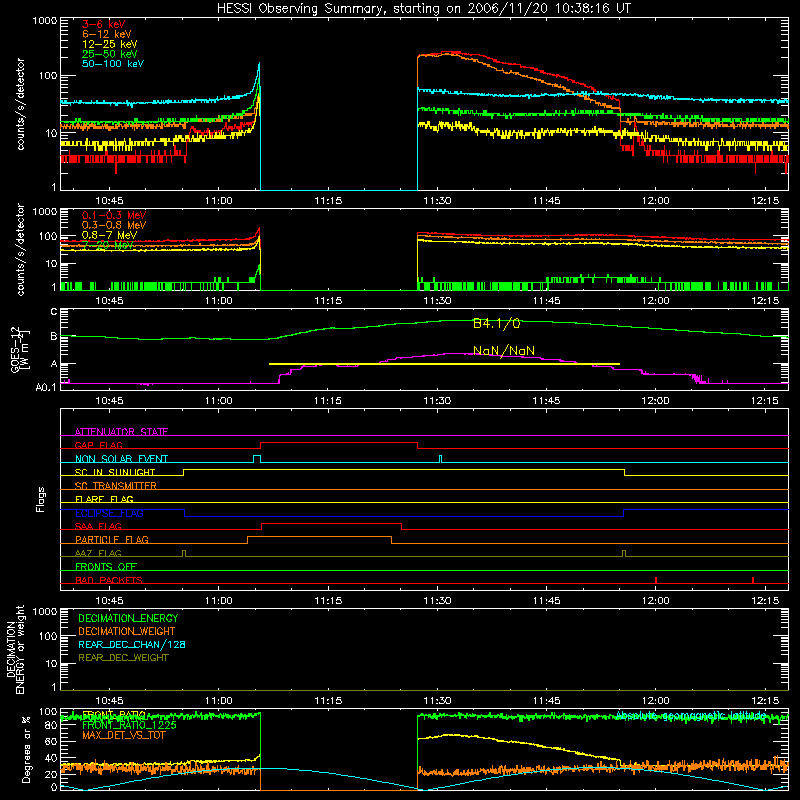Screen dimensions: 800x800
Task: Click the FRONT_RATIO_1225 legend label
Action: click(x=129, y=725)
